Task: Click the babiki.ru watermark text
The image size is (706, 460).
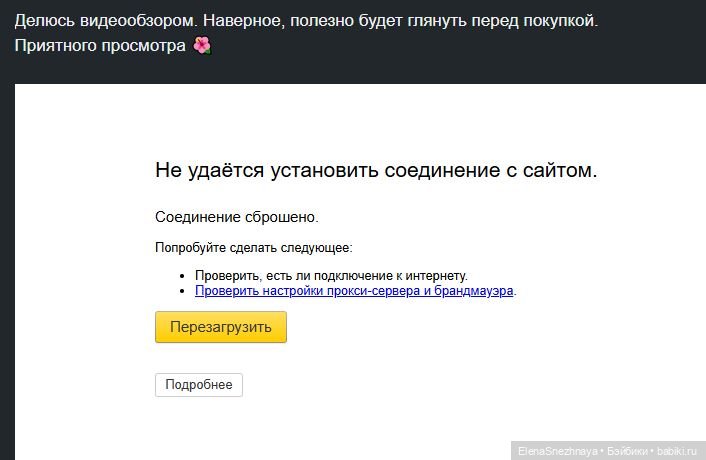Action: (x=677, y=451)
